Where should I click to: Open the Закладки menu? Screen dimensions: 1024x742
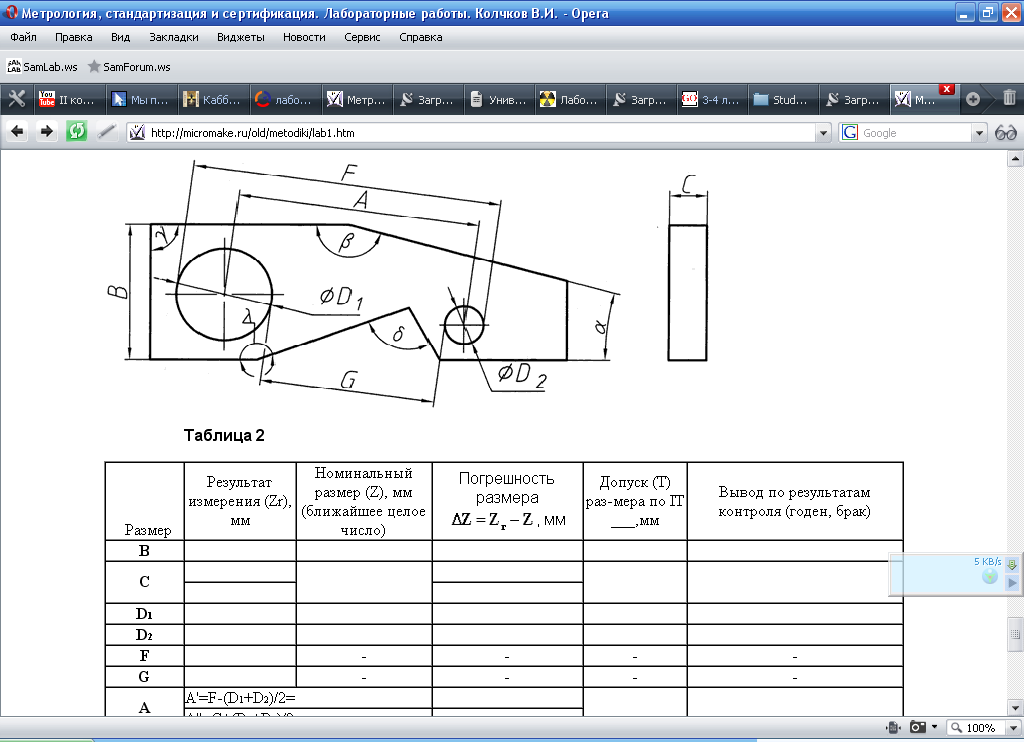(174, 37)
